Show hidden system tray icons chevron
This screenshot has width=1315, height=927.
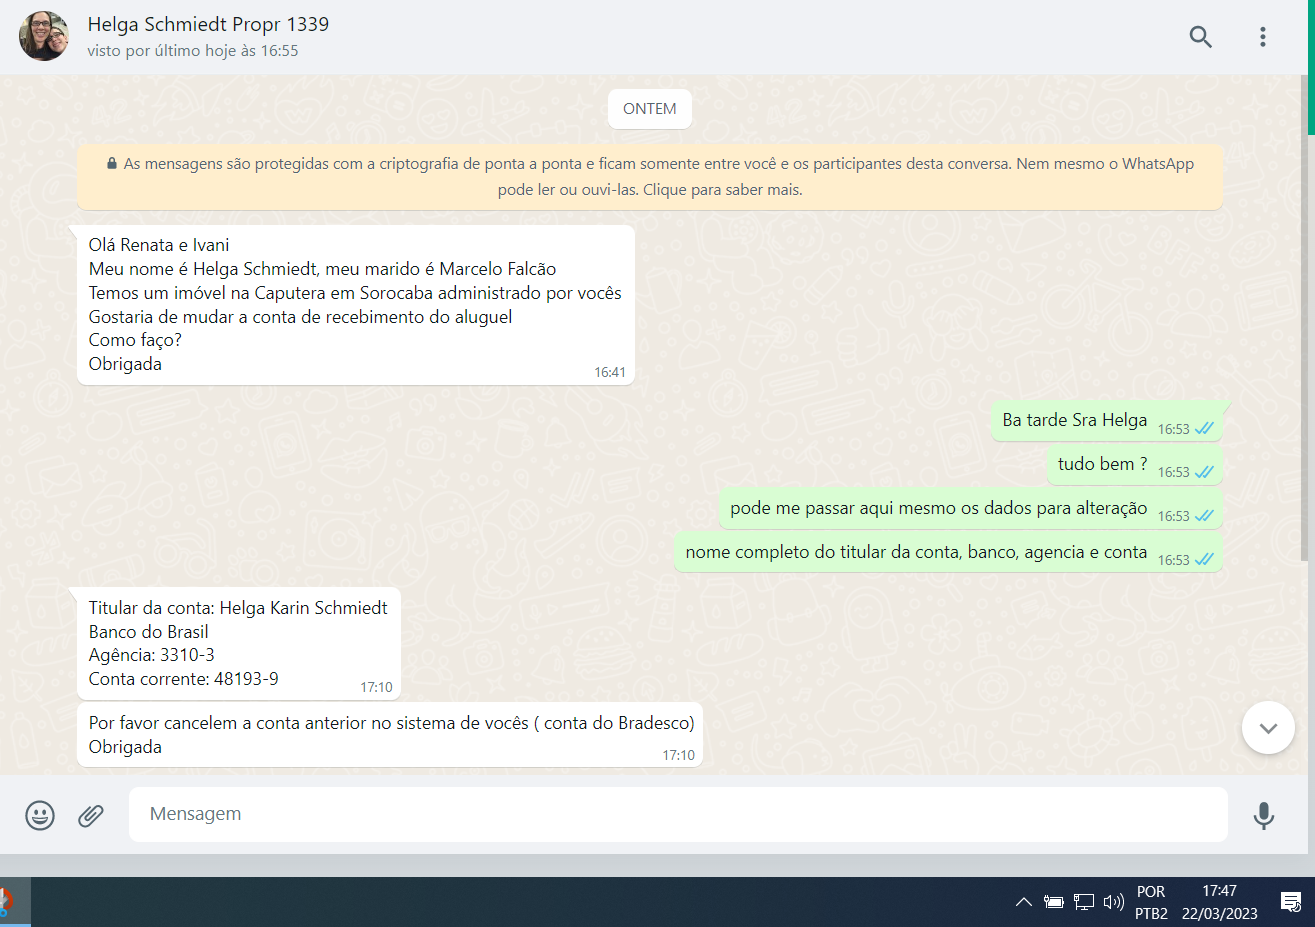(x=1023, y=902)
